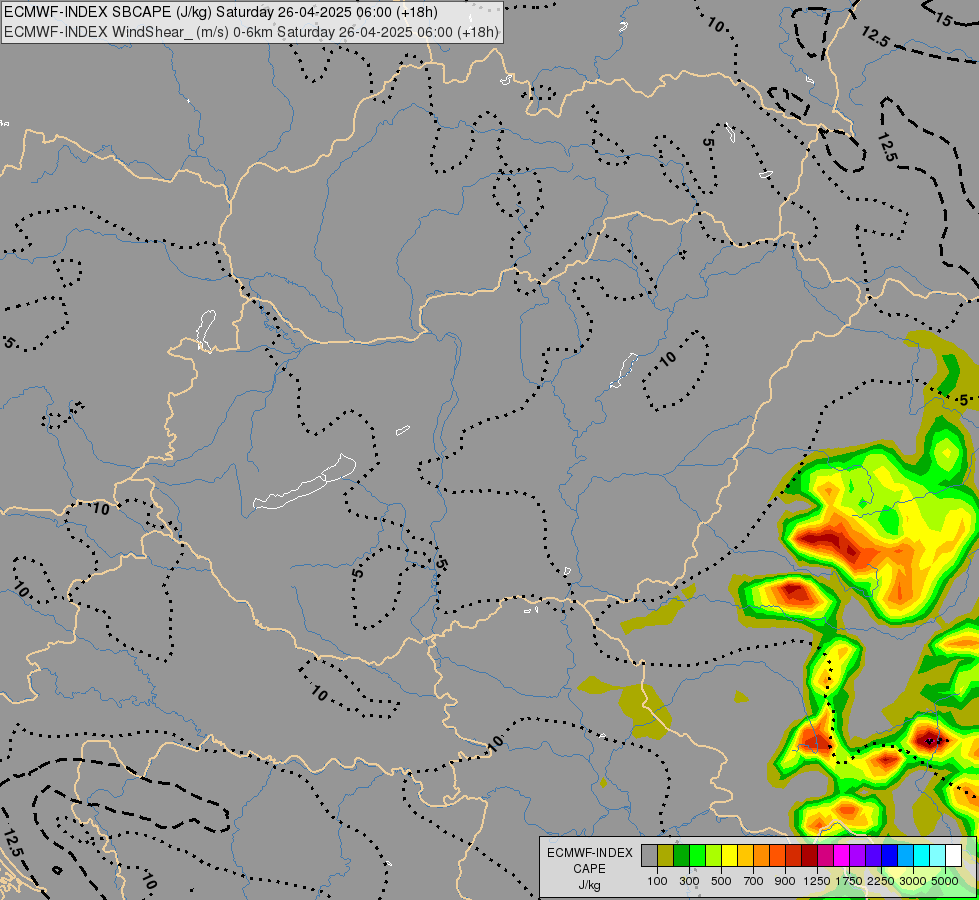Click the '3000' legend value
This screenshot has height=900, width=979.
coord(913,881)
